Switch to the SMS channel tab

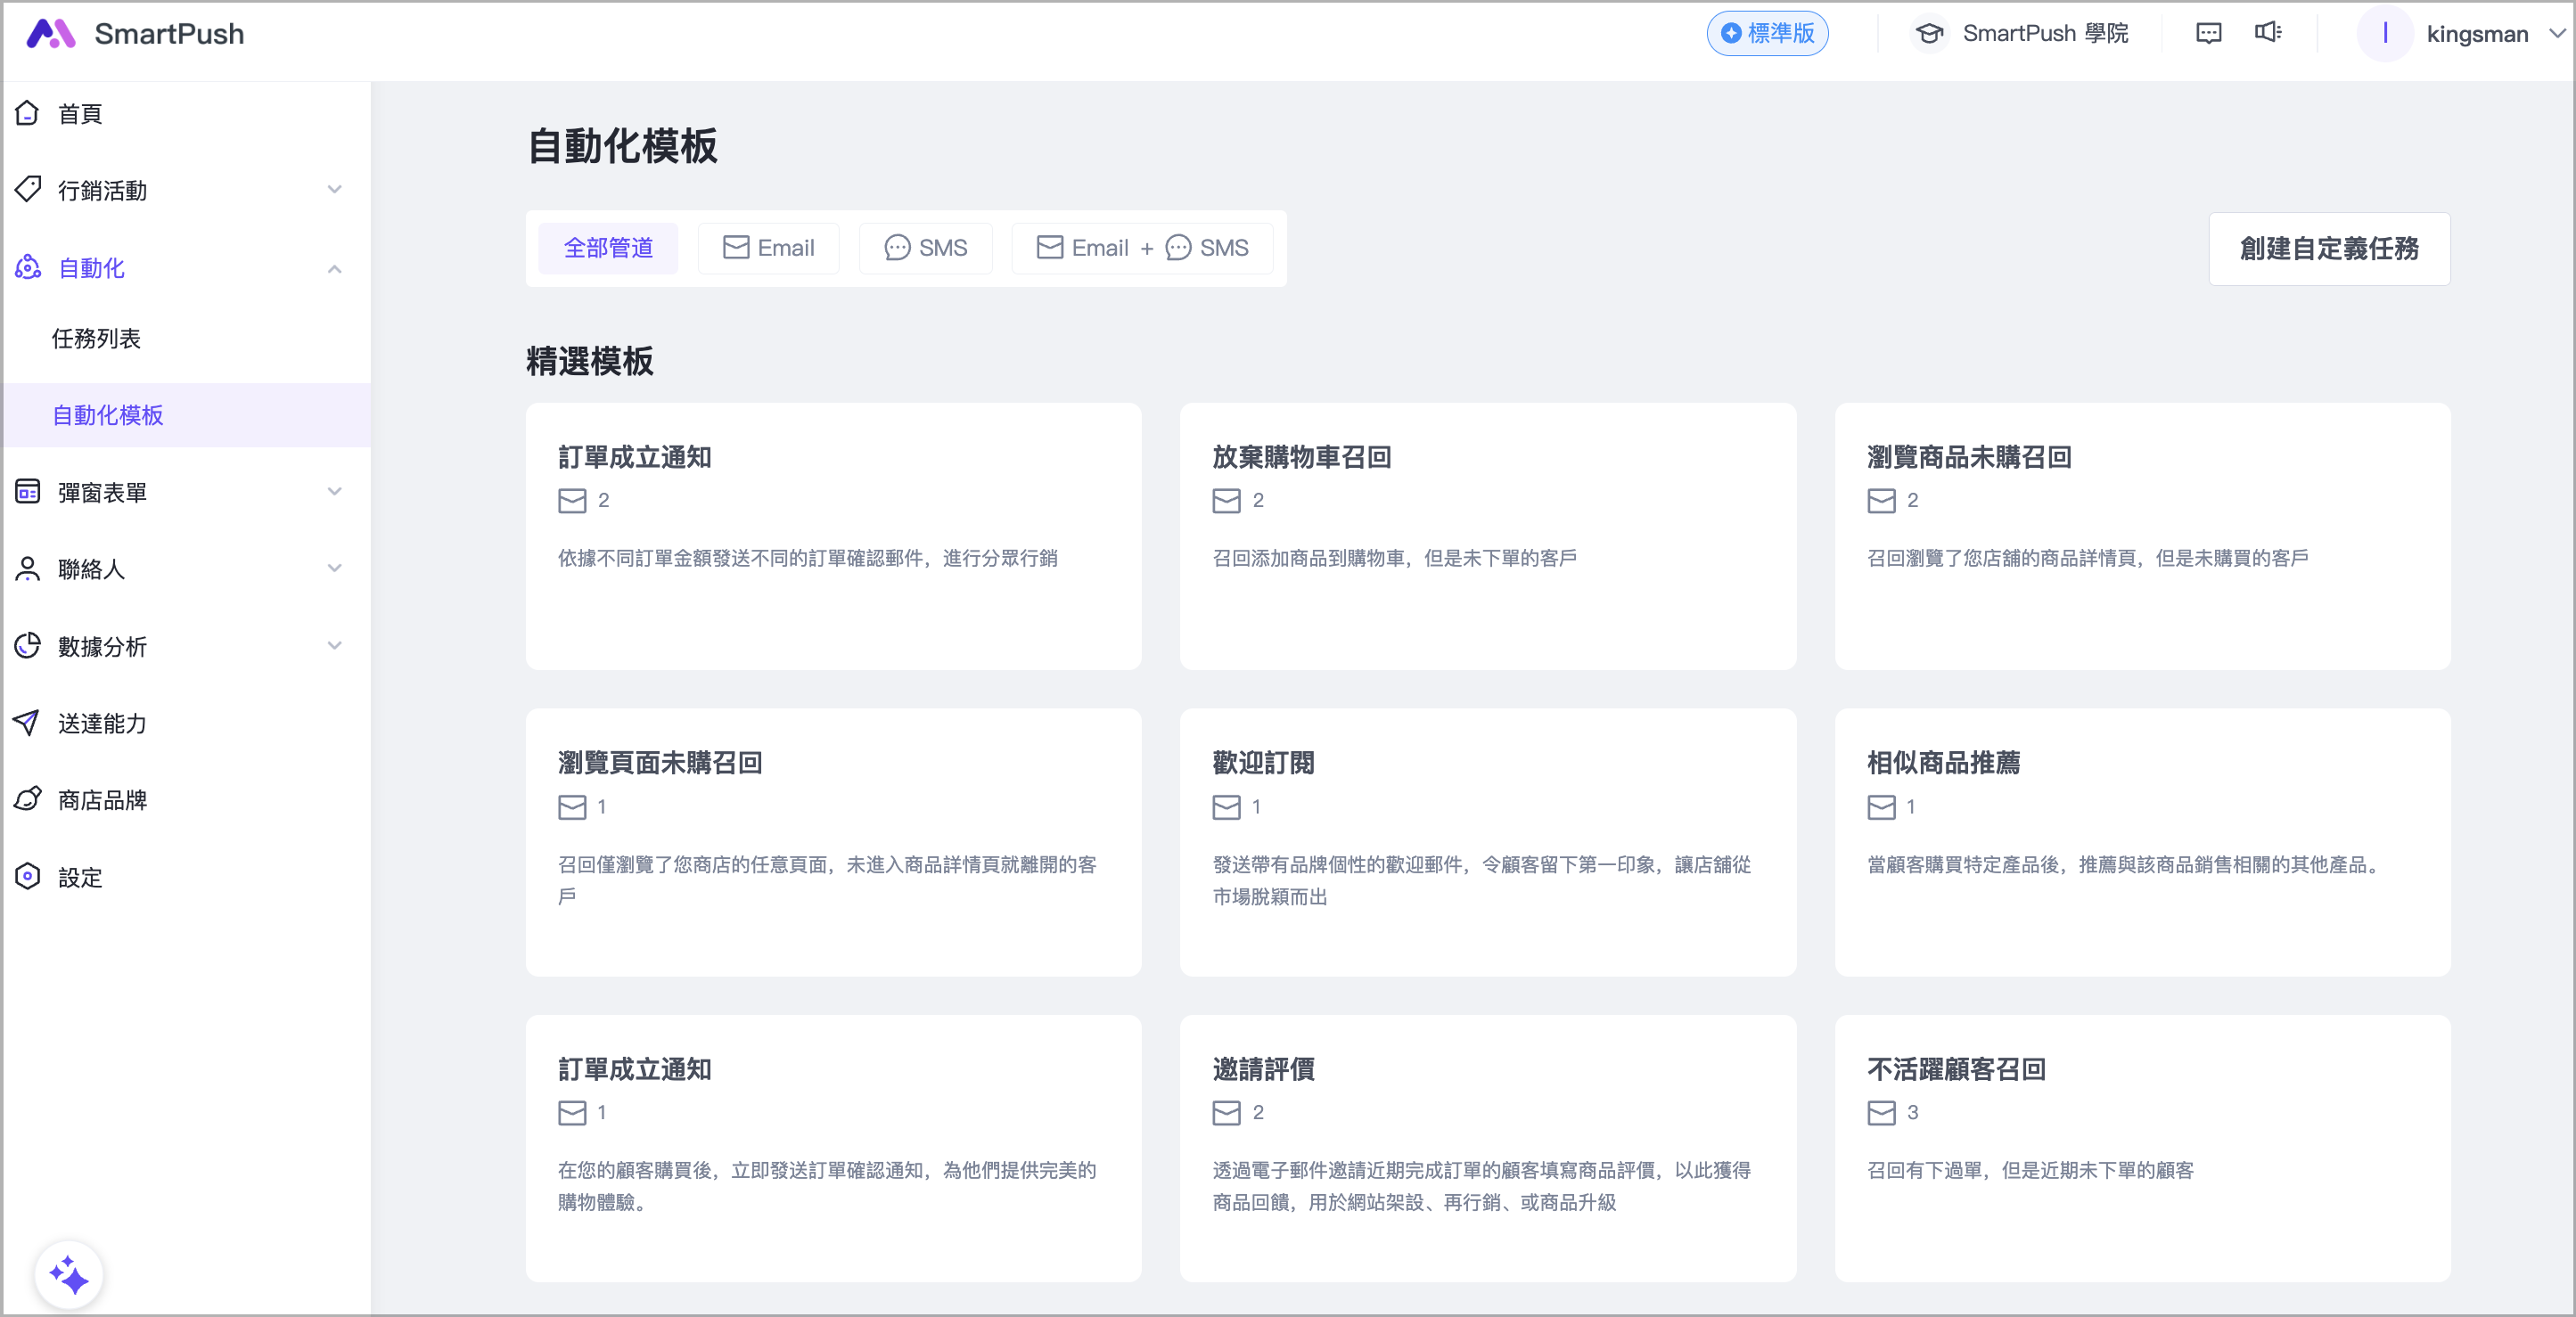click(x=925, y=248)
